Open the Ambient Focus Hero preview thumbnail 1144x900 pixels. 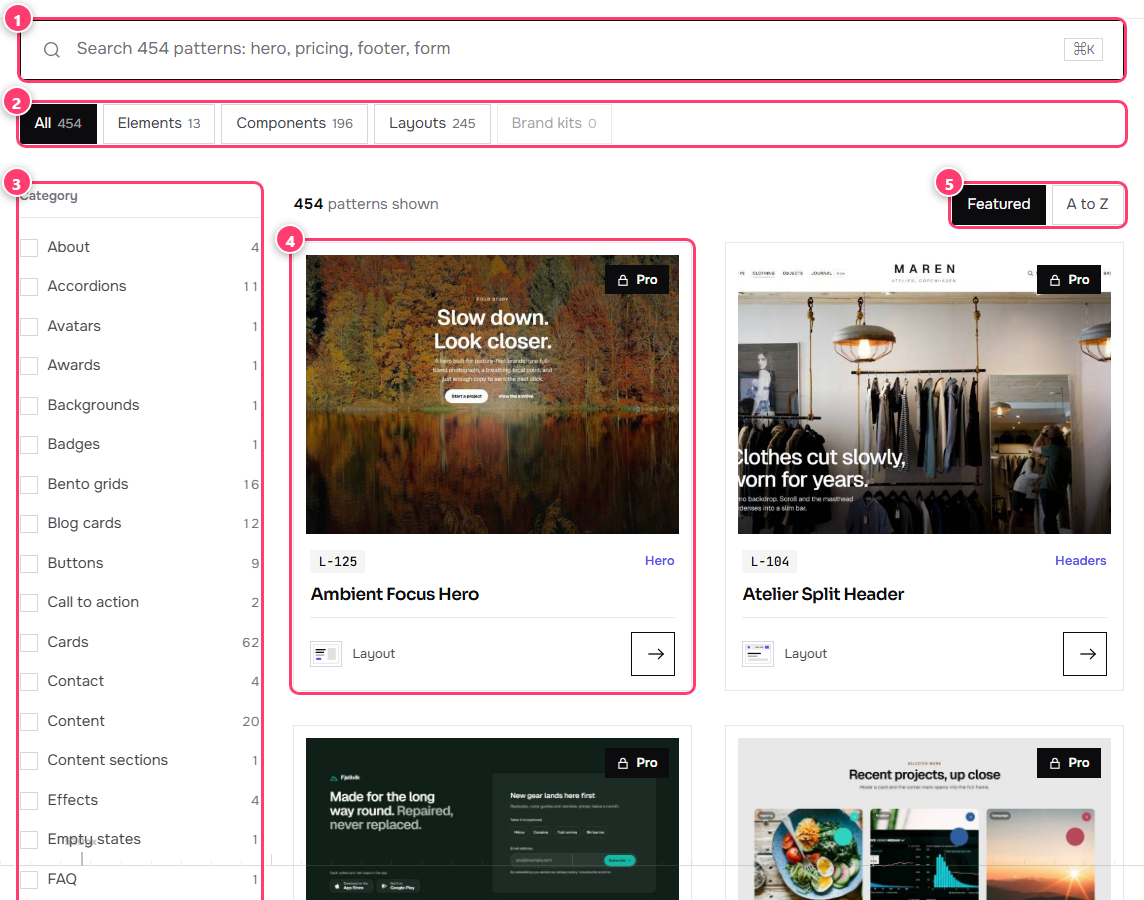coord(492,395)
